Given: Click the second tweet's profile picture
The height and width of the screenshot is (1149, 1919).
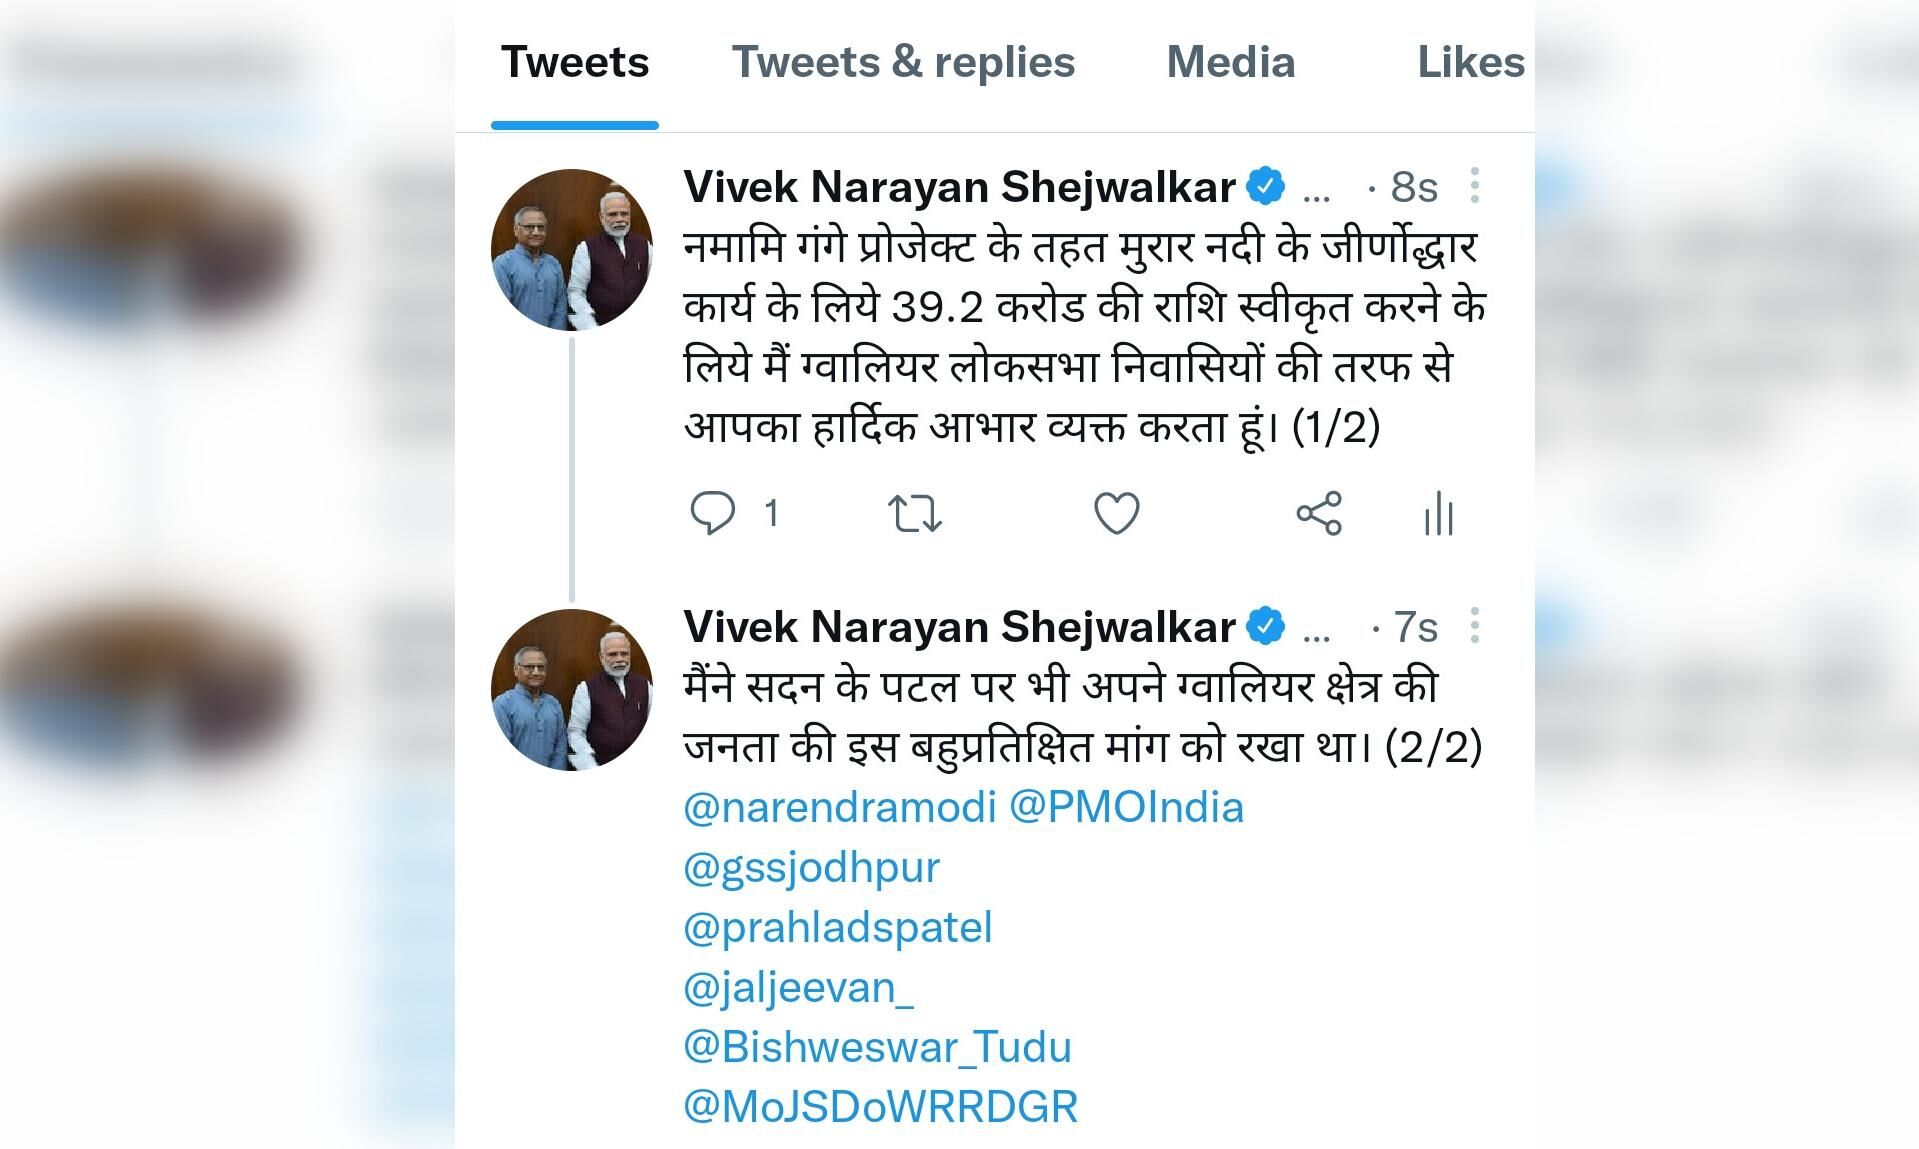Looking at the screenshot, I should (572, 690).
